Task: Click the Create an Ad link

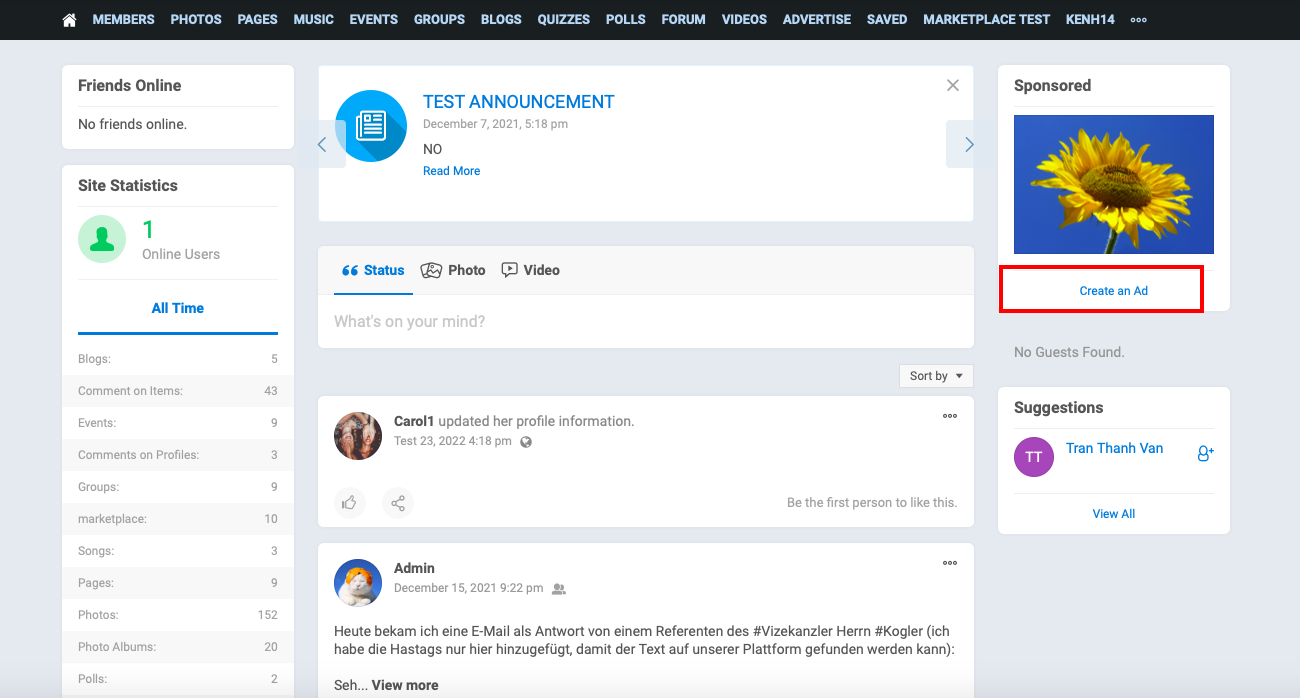Action: click(1114, 291)
